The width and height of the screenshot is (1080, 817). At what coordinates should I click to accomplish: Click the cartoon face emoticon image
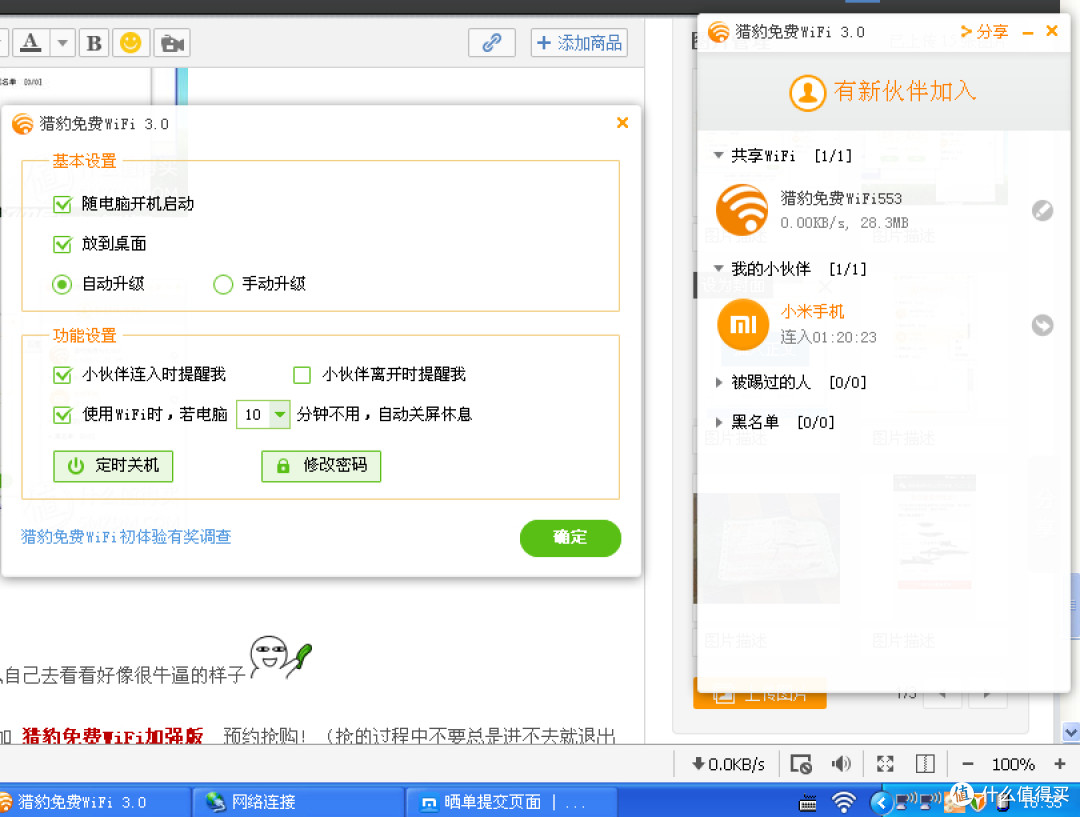pos(281,656)
